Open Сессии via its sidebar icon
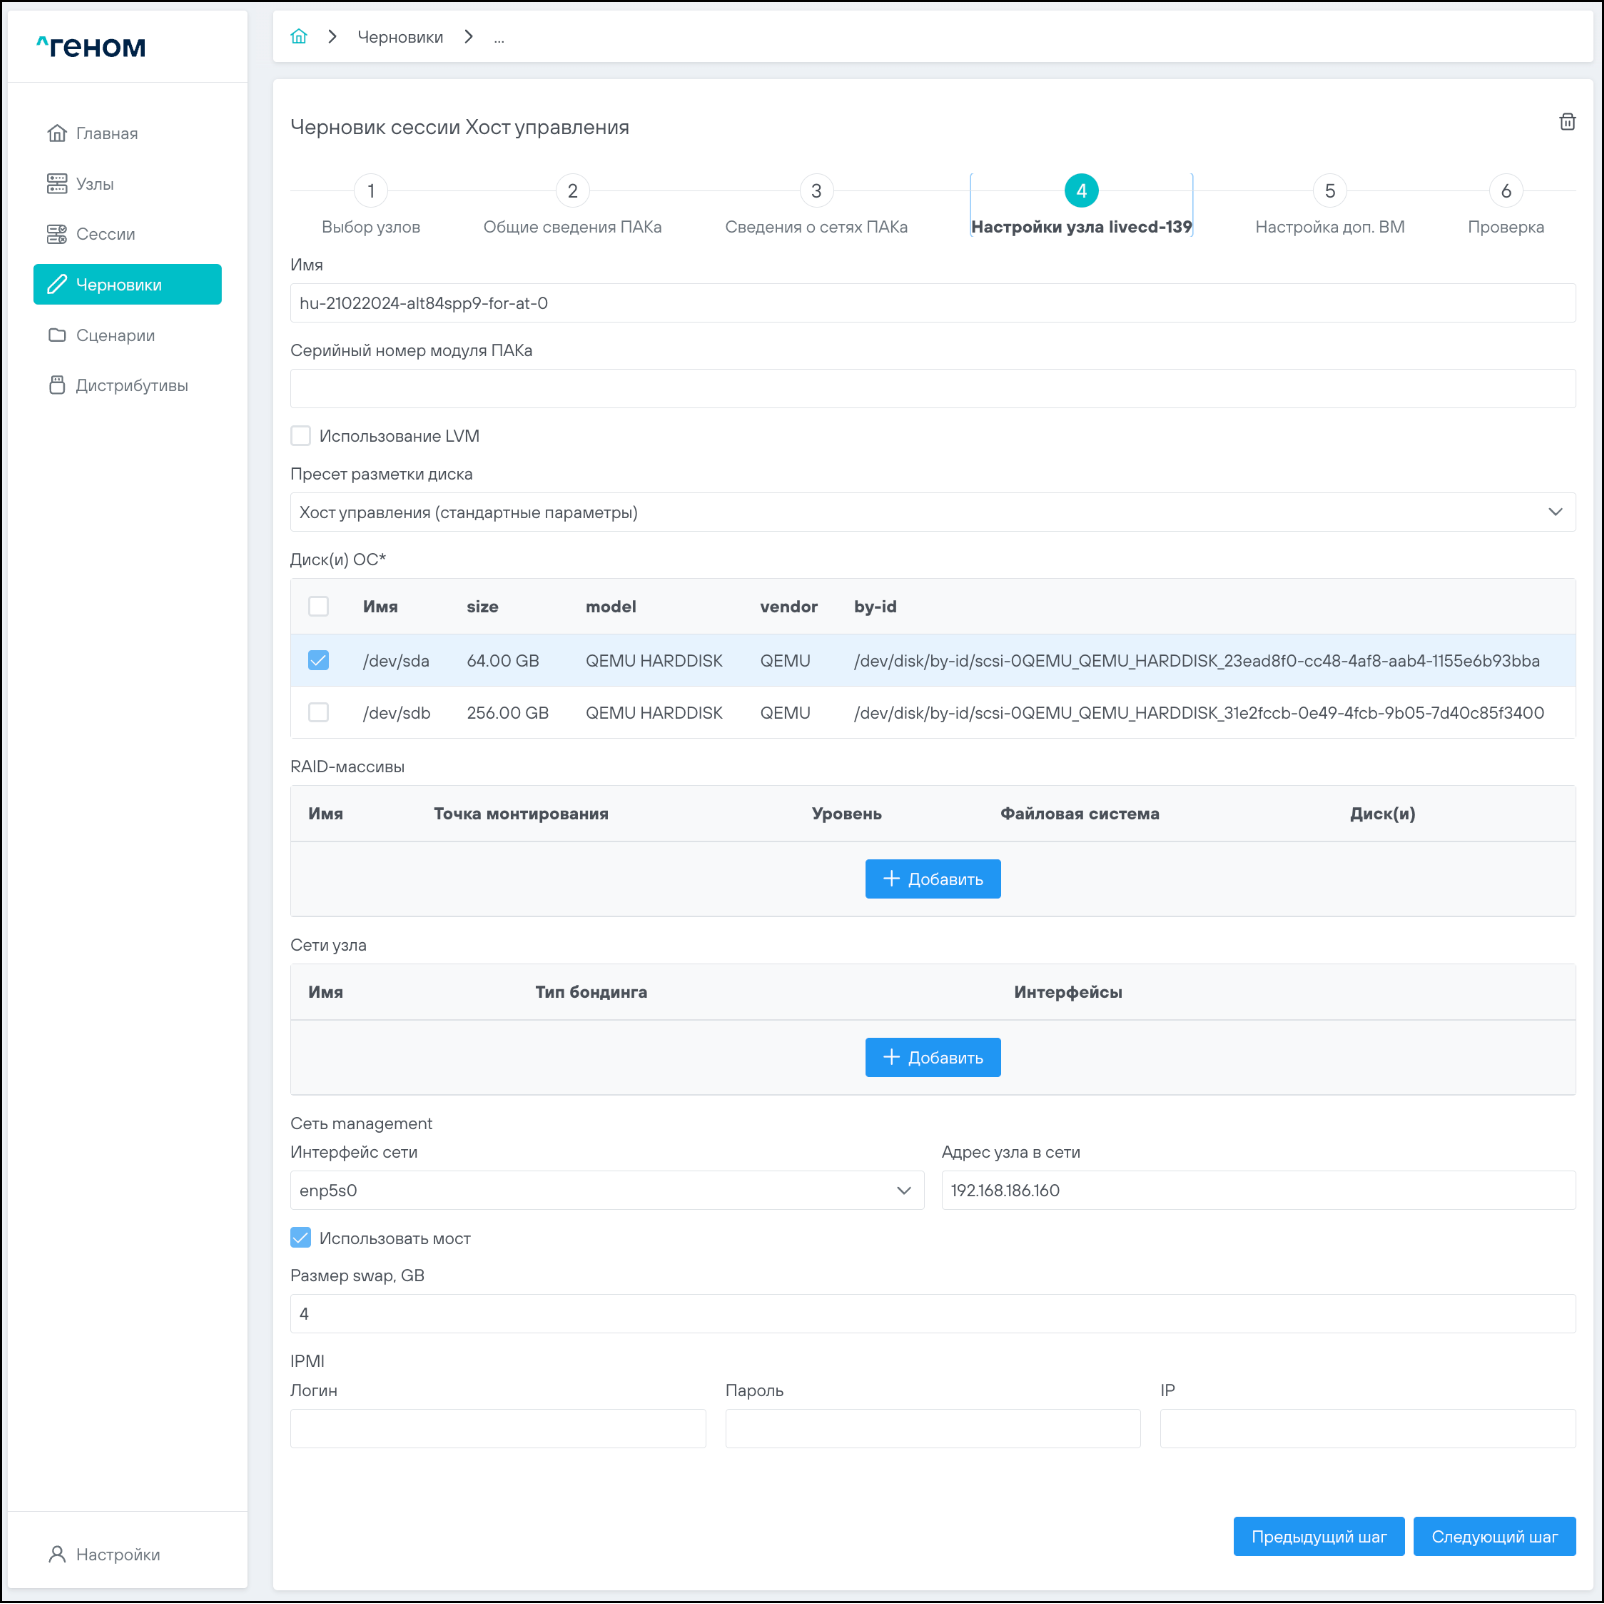 (x=57, y=234)
